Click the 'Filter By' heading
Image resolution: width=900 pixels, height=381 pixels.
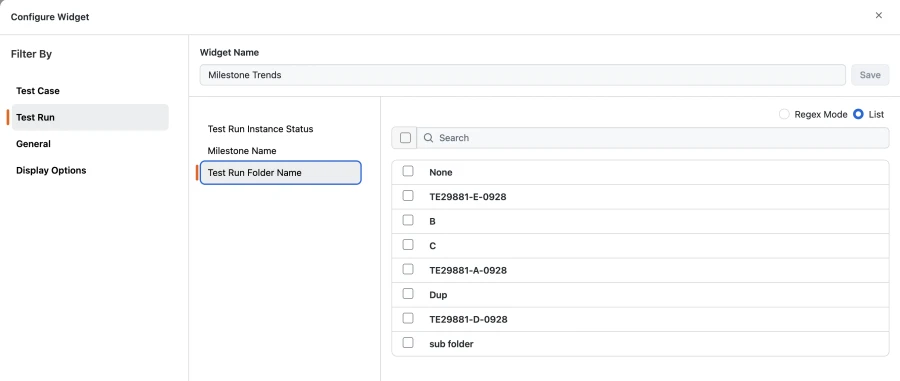pos(32,54)
